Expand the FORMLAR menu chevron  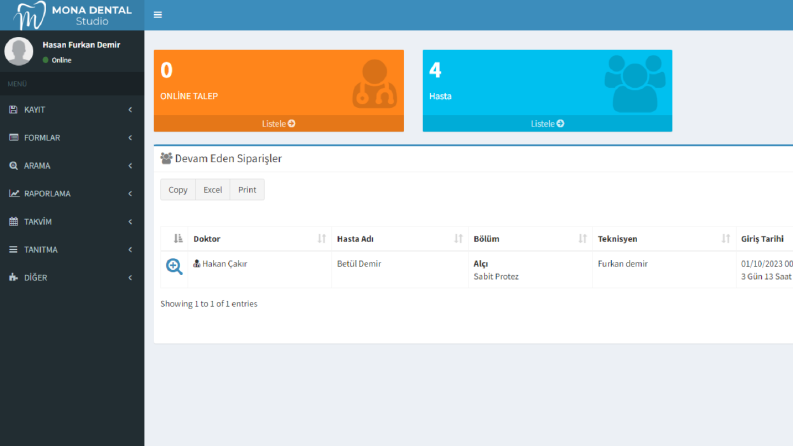tap(130, 138)
